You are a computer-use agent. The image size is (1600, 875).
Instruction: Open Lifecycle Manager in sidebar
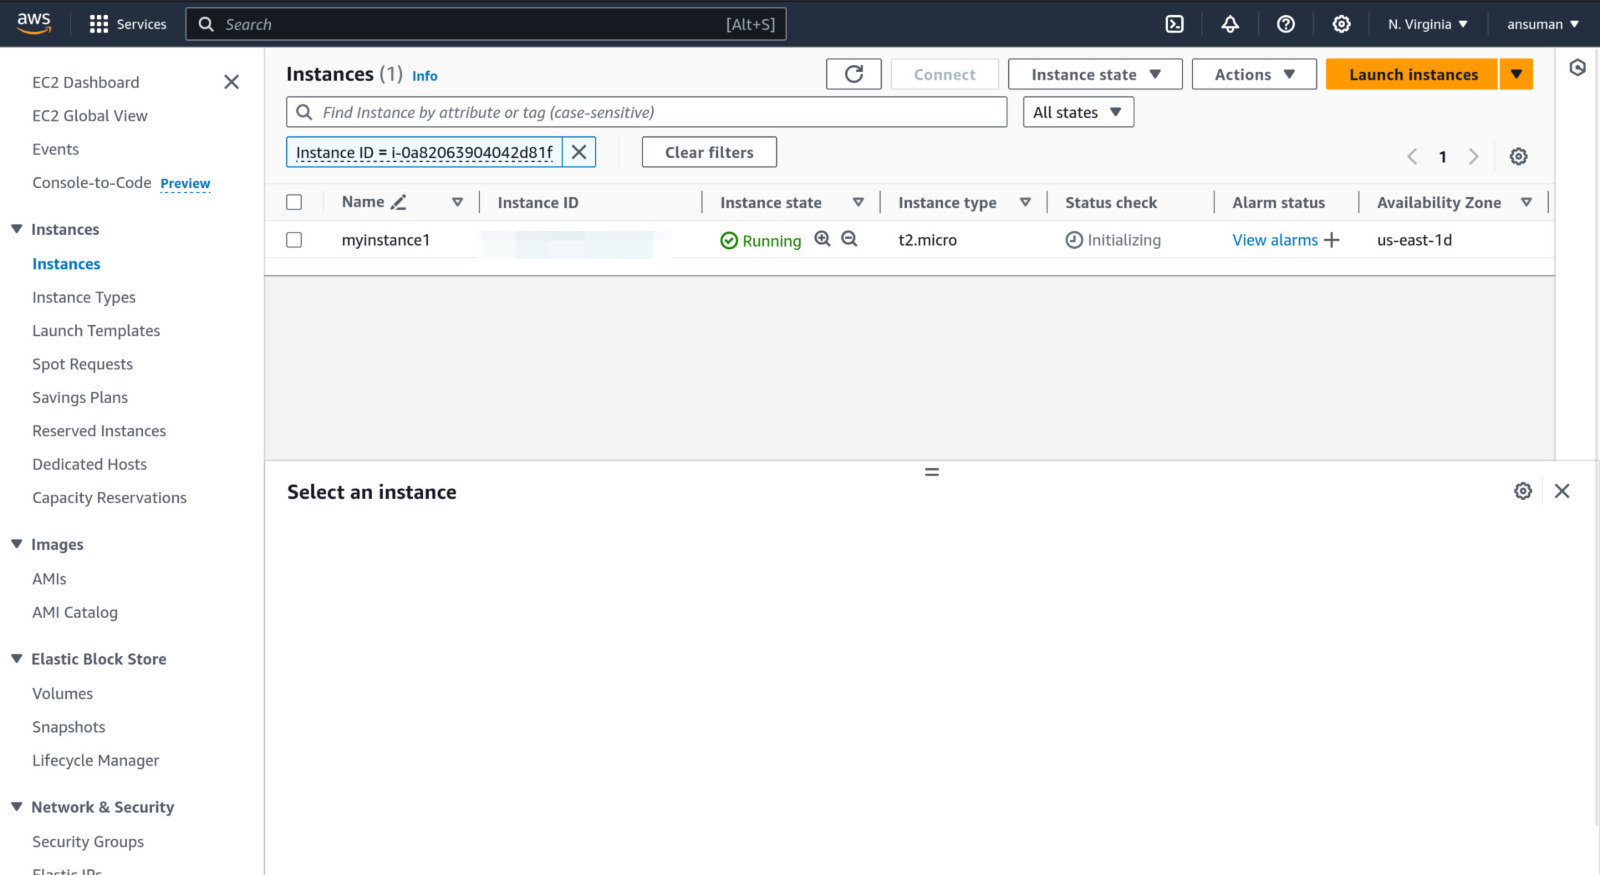(96, 760)
